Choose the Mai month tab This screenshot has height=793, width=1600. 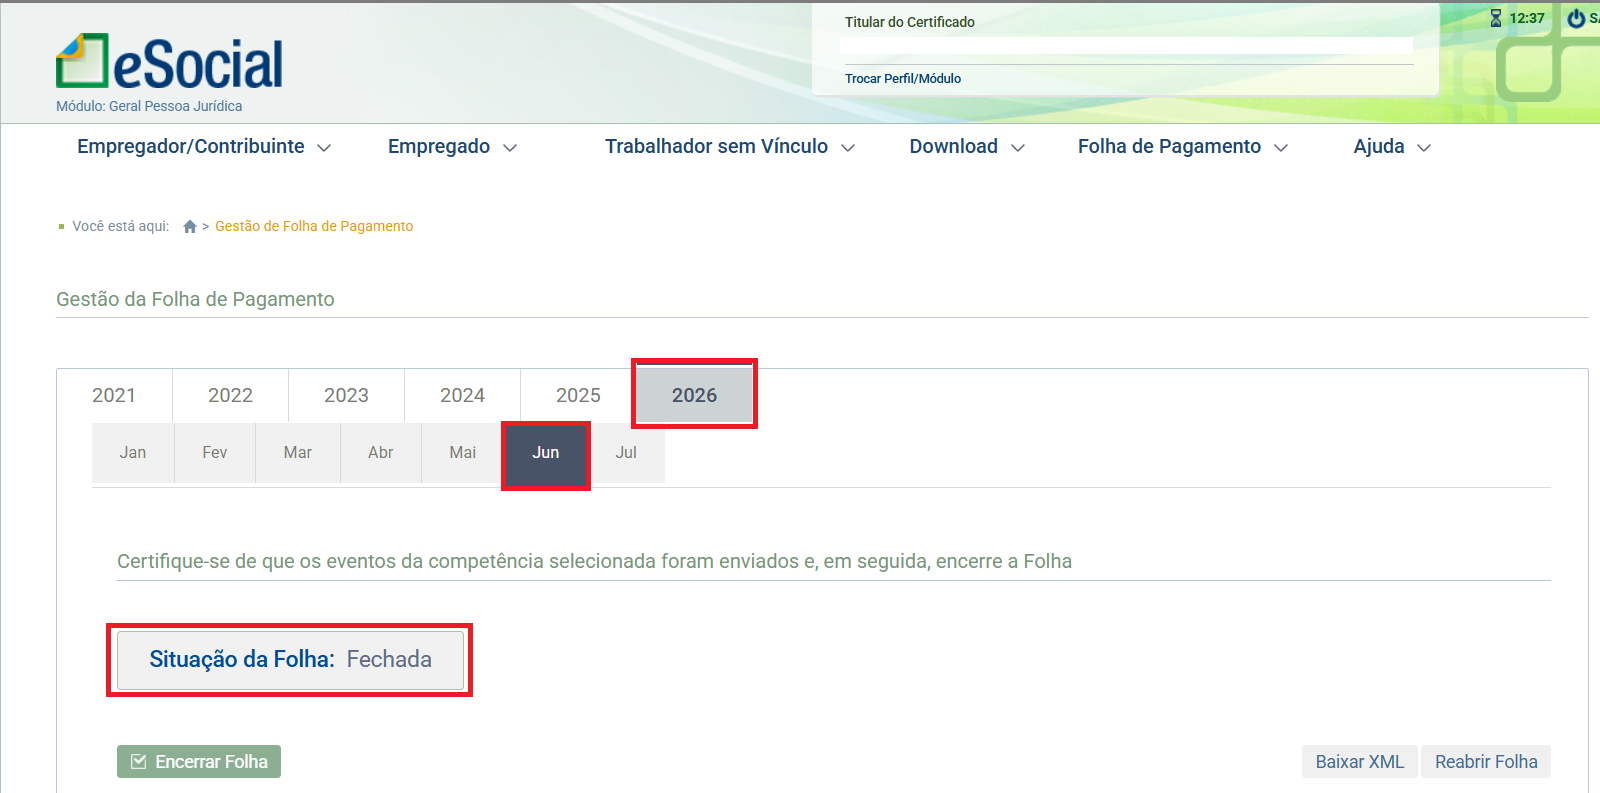pyautogui.click(x=463, y=453)
